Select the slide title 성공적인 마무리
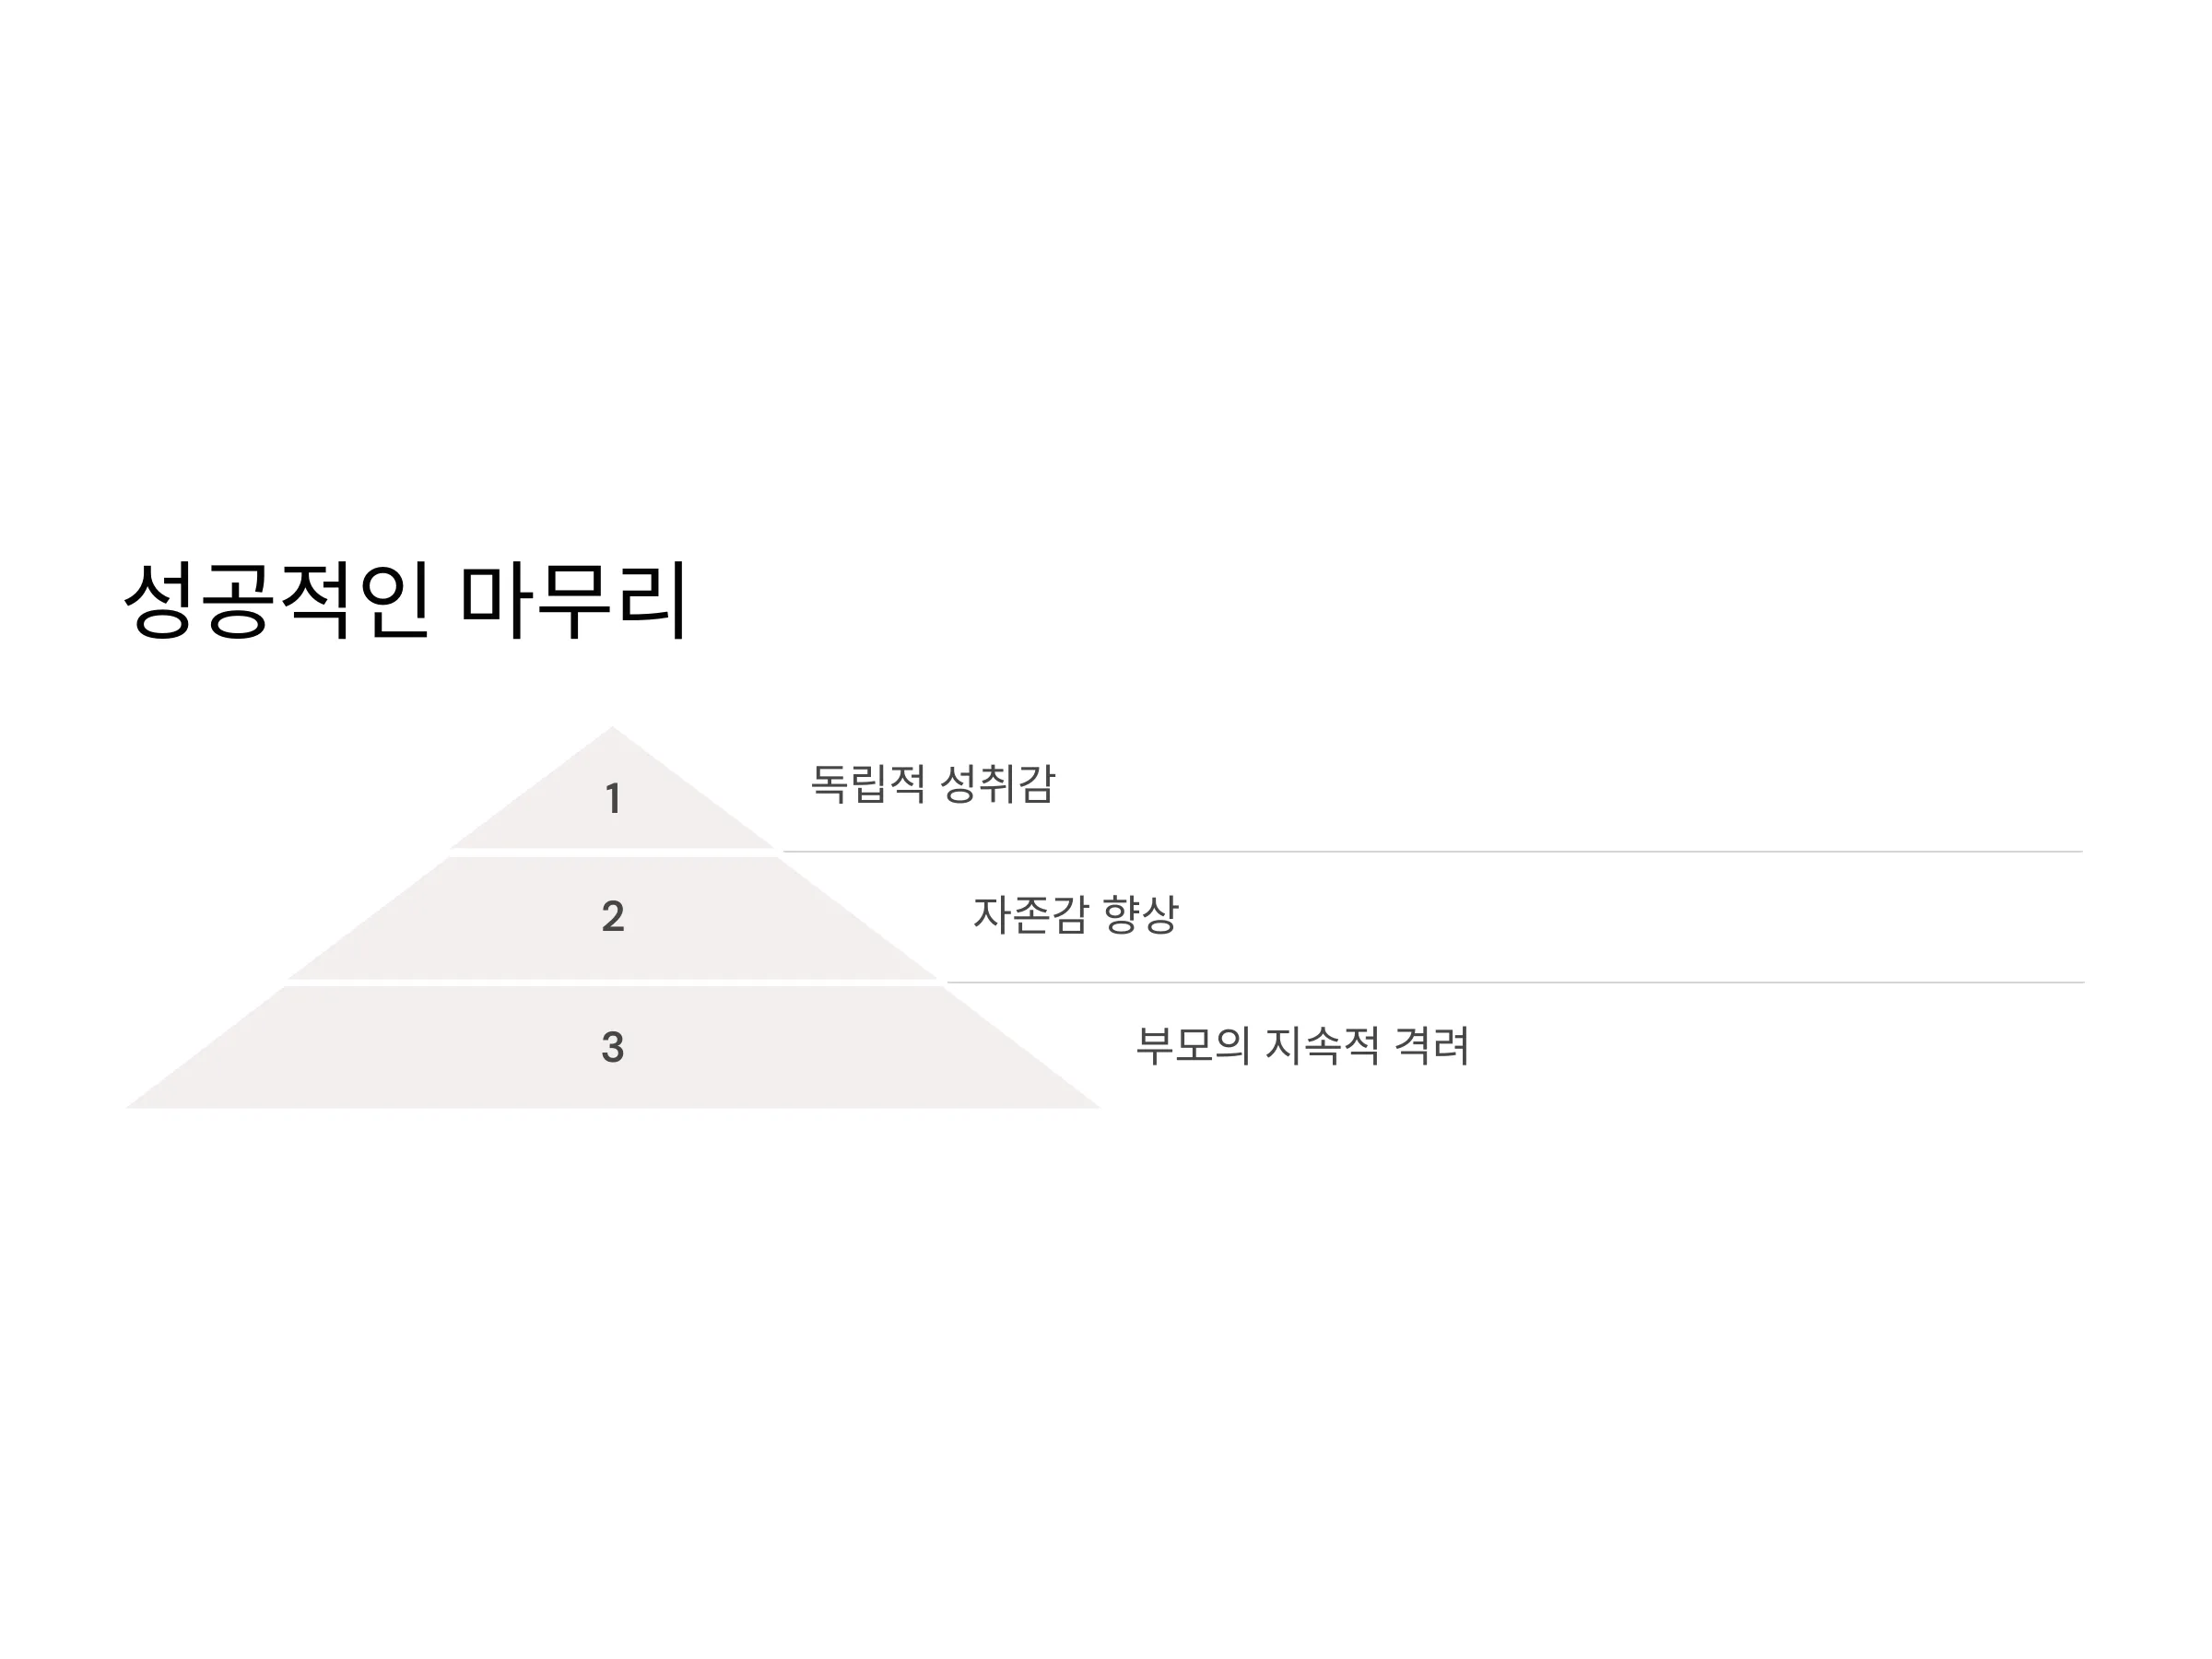The width and height of the screenshot is (2212, 1659). [x=405, y=600]
